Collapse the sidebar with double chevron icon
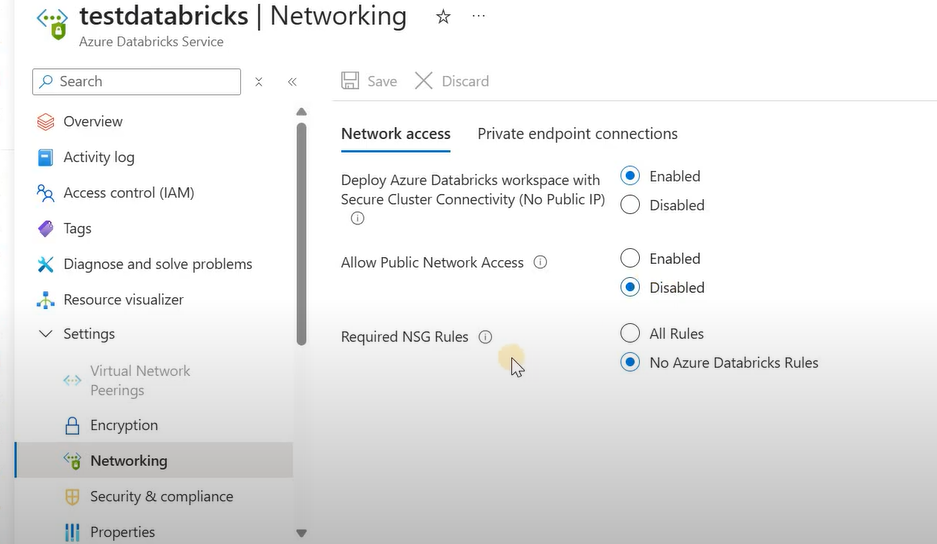This screenshot has width=937, height=544. [x=292, y=82]
